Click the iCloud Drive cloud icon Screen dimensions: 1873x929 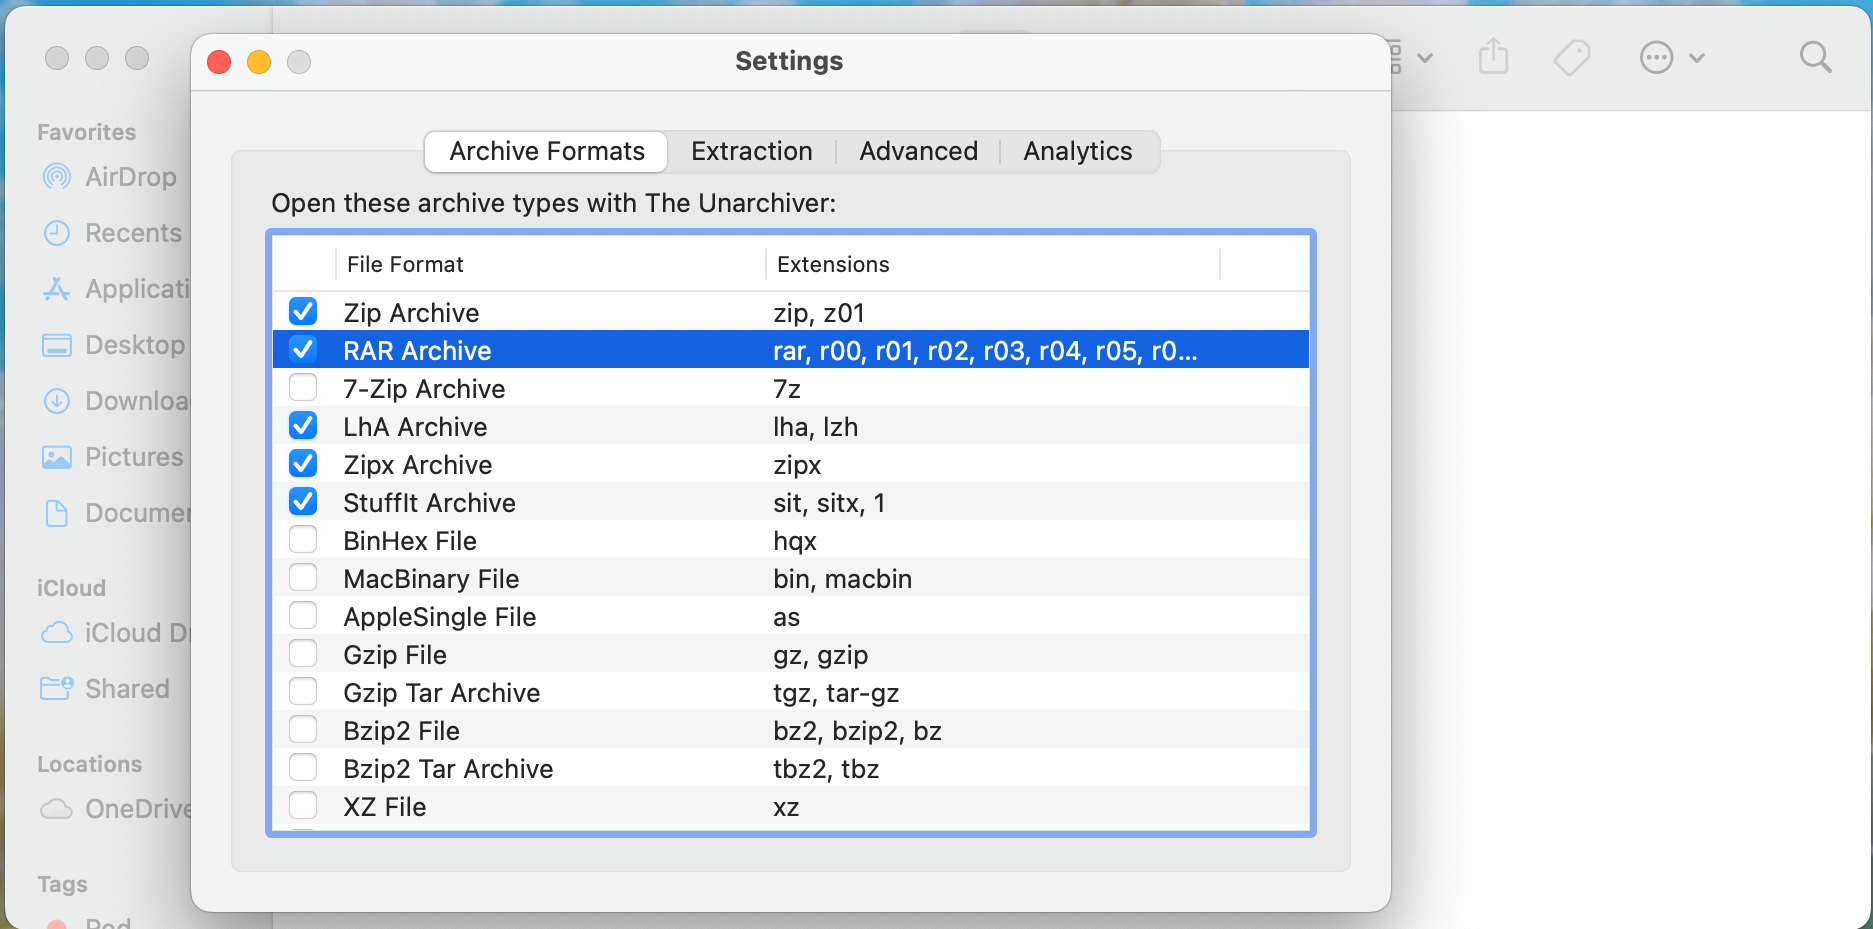(x=57, y=633)
